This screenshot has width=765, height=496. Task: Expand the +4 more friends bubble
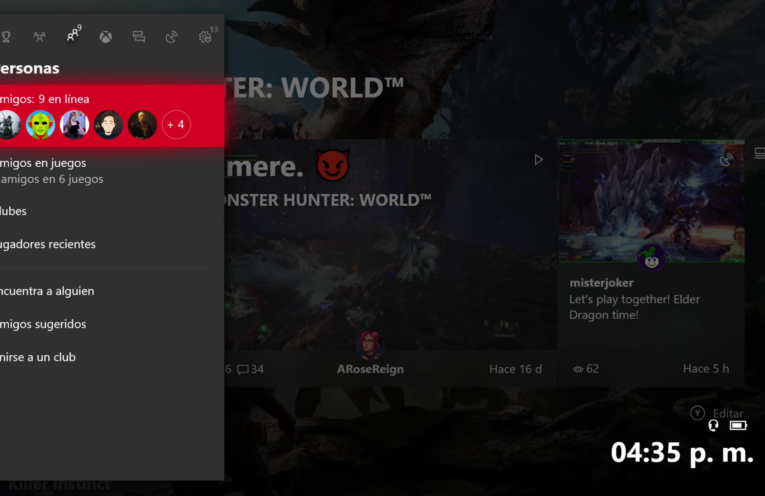click(x=176, y=125)
